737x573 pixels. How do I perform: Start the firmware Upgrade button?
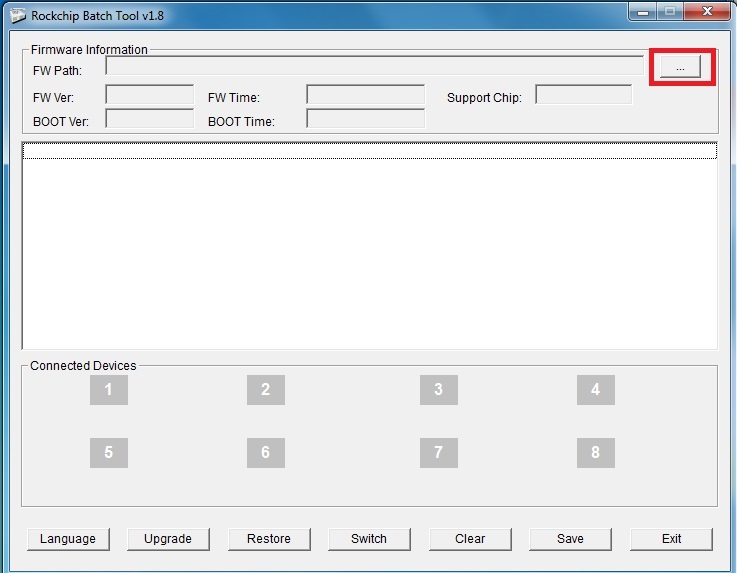[168, 539]
